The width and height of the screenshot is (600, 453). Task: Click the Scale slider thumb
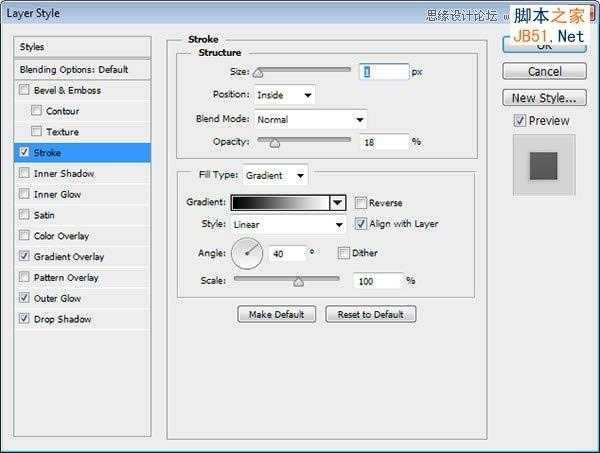coord(298,282)
